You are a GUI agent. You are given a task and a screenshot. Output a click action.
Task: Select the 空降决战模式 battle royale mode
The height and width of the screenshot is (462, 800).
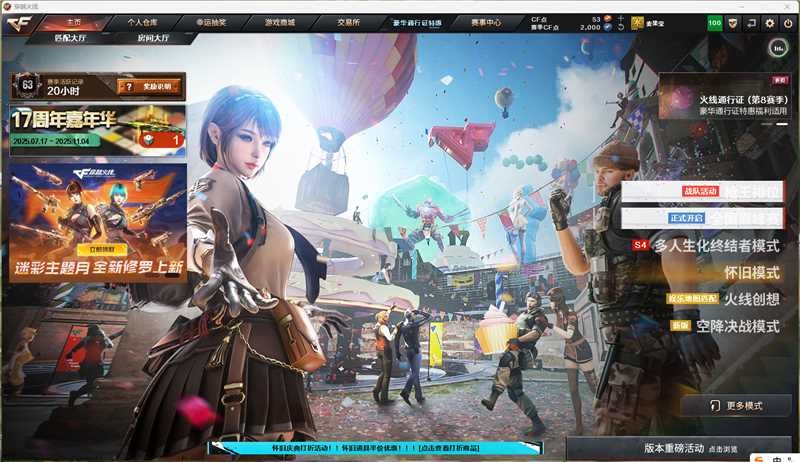point(738,326)
